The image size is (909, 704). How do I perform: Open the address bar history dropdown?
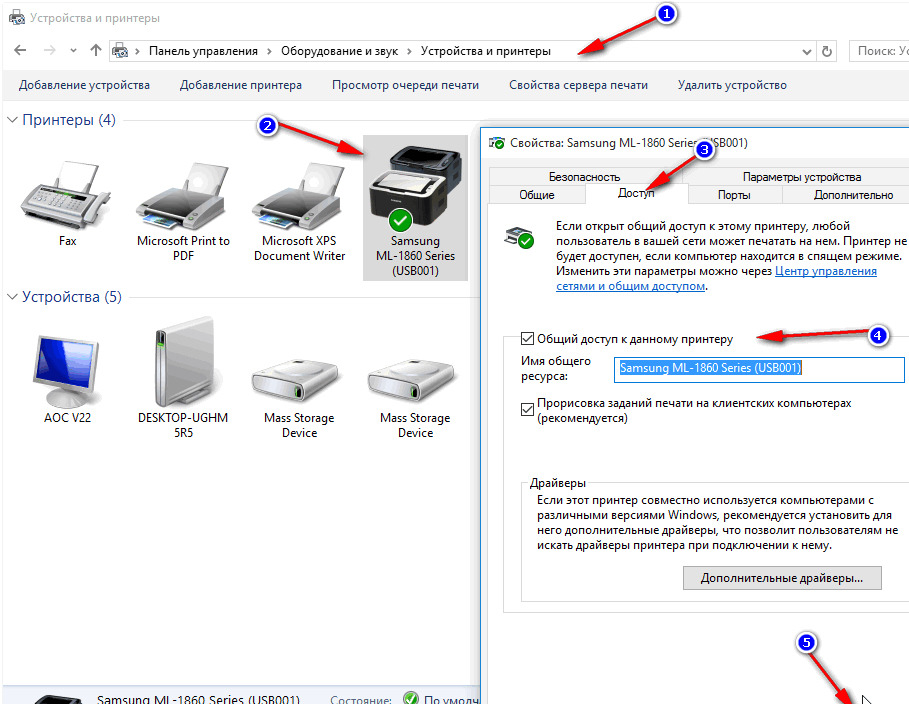point(806,52)
